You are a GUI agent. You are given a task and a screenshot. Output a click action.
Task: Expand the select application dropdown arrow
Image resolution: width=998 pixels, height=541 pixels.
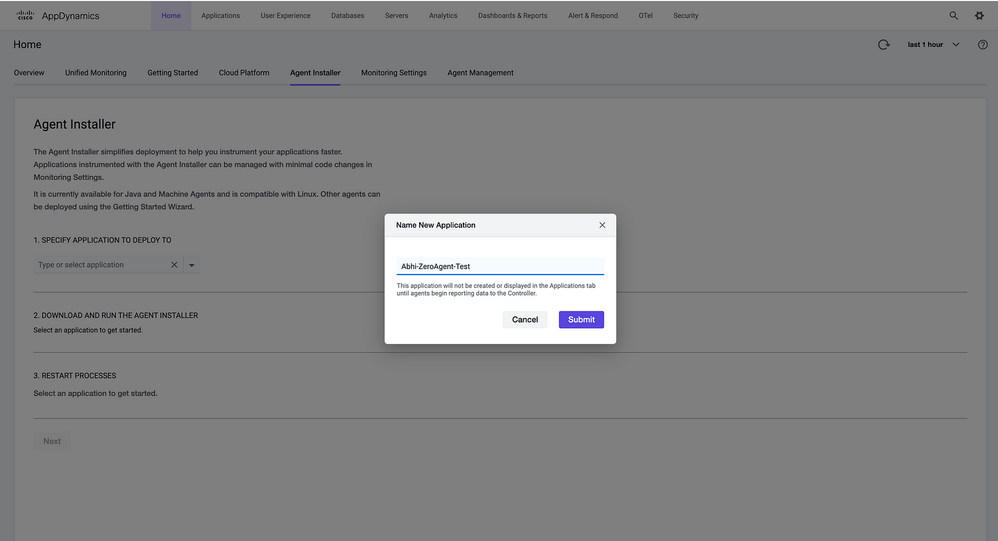click(x=192, y=265)
